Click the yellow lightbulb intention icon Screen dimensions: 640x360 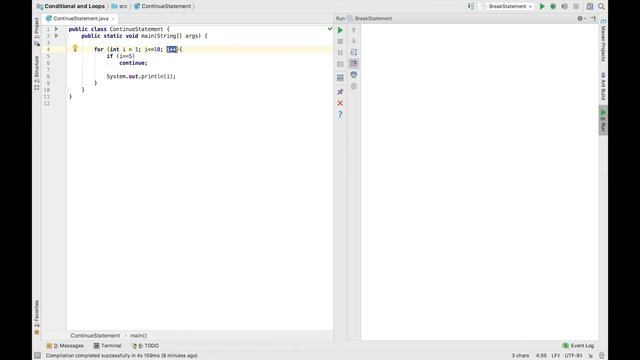(75, 48)
